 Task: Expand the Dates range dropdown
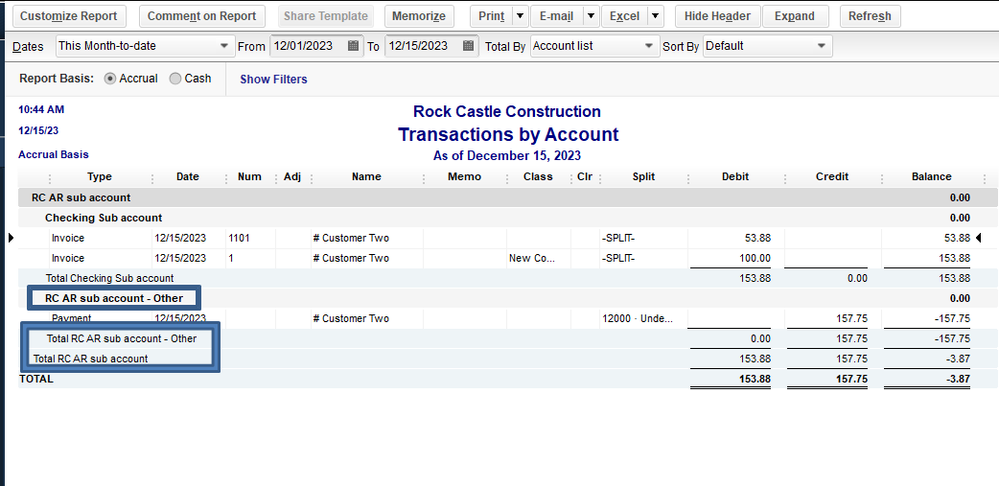(x=223, y=46)
